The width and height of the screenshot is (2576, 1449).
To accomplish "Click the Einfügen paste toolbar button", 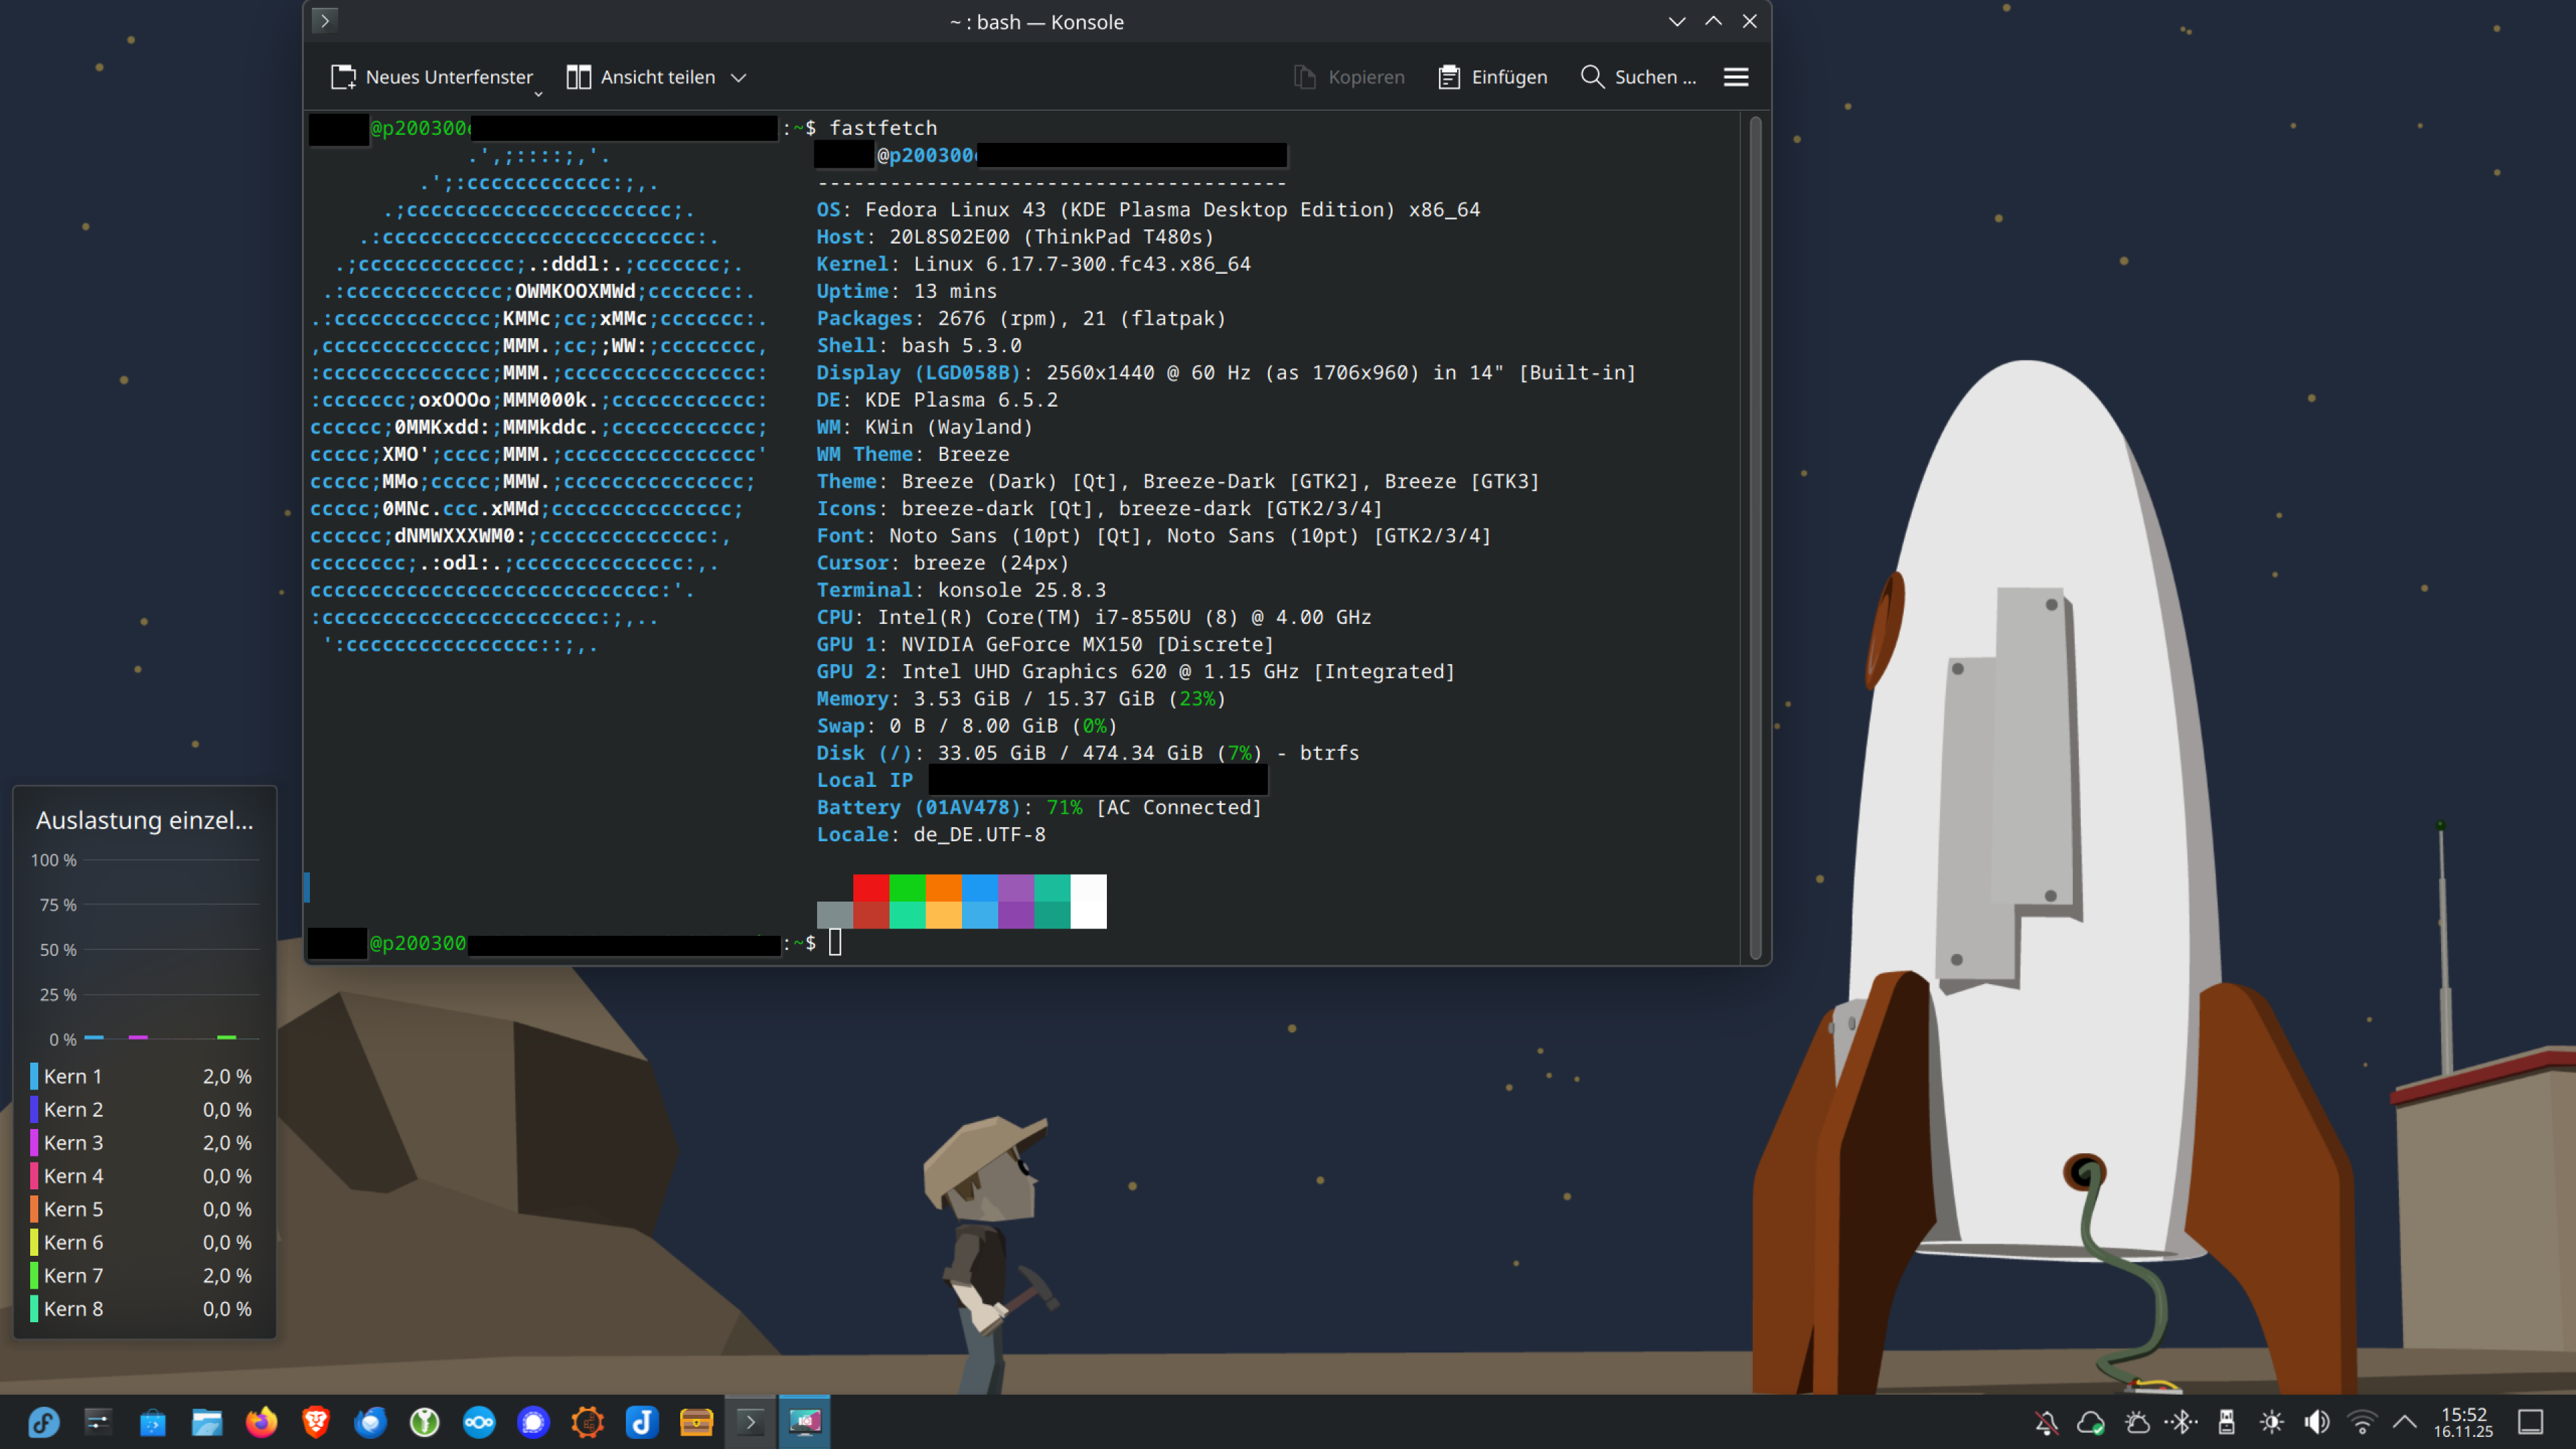I will pos(1492,77).
